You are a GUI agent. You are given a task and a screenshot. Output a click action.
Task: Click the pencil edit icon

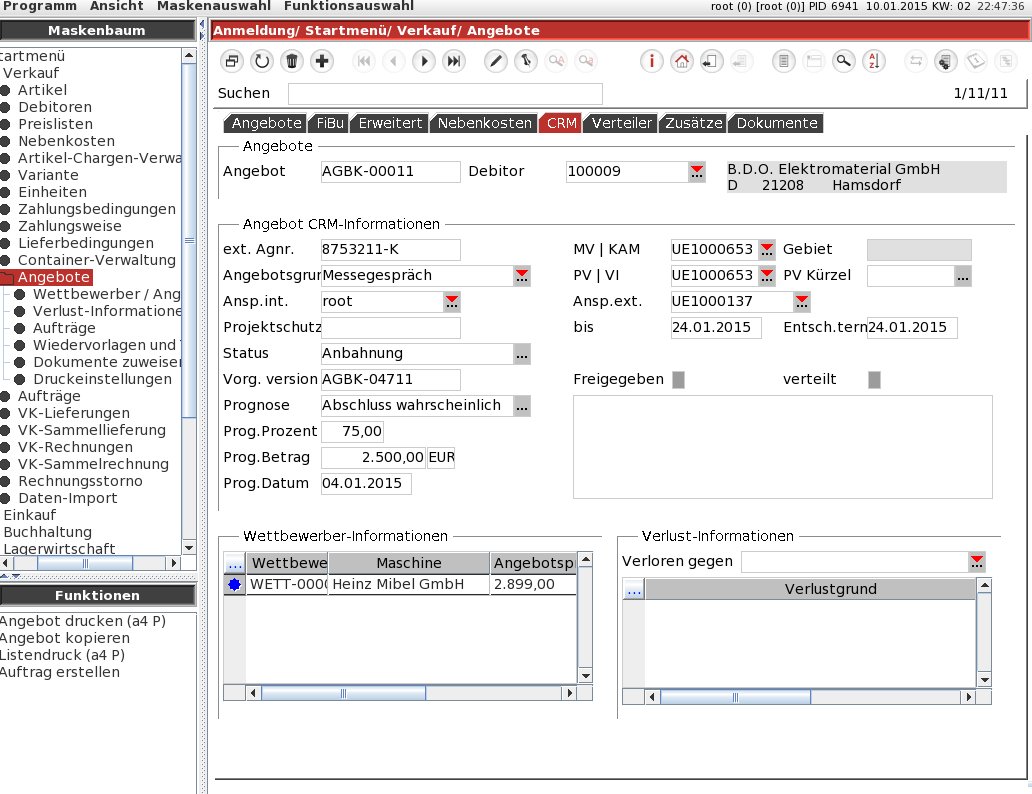pos(495,61)
